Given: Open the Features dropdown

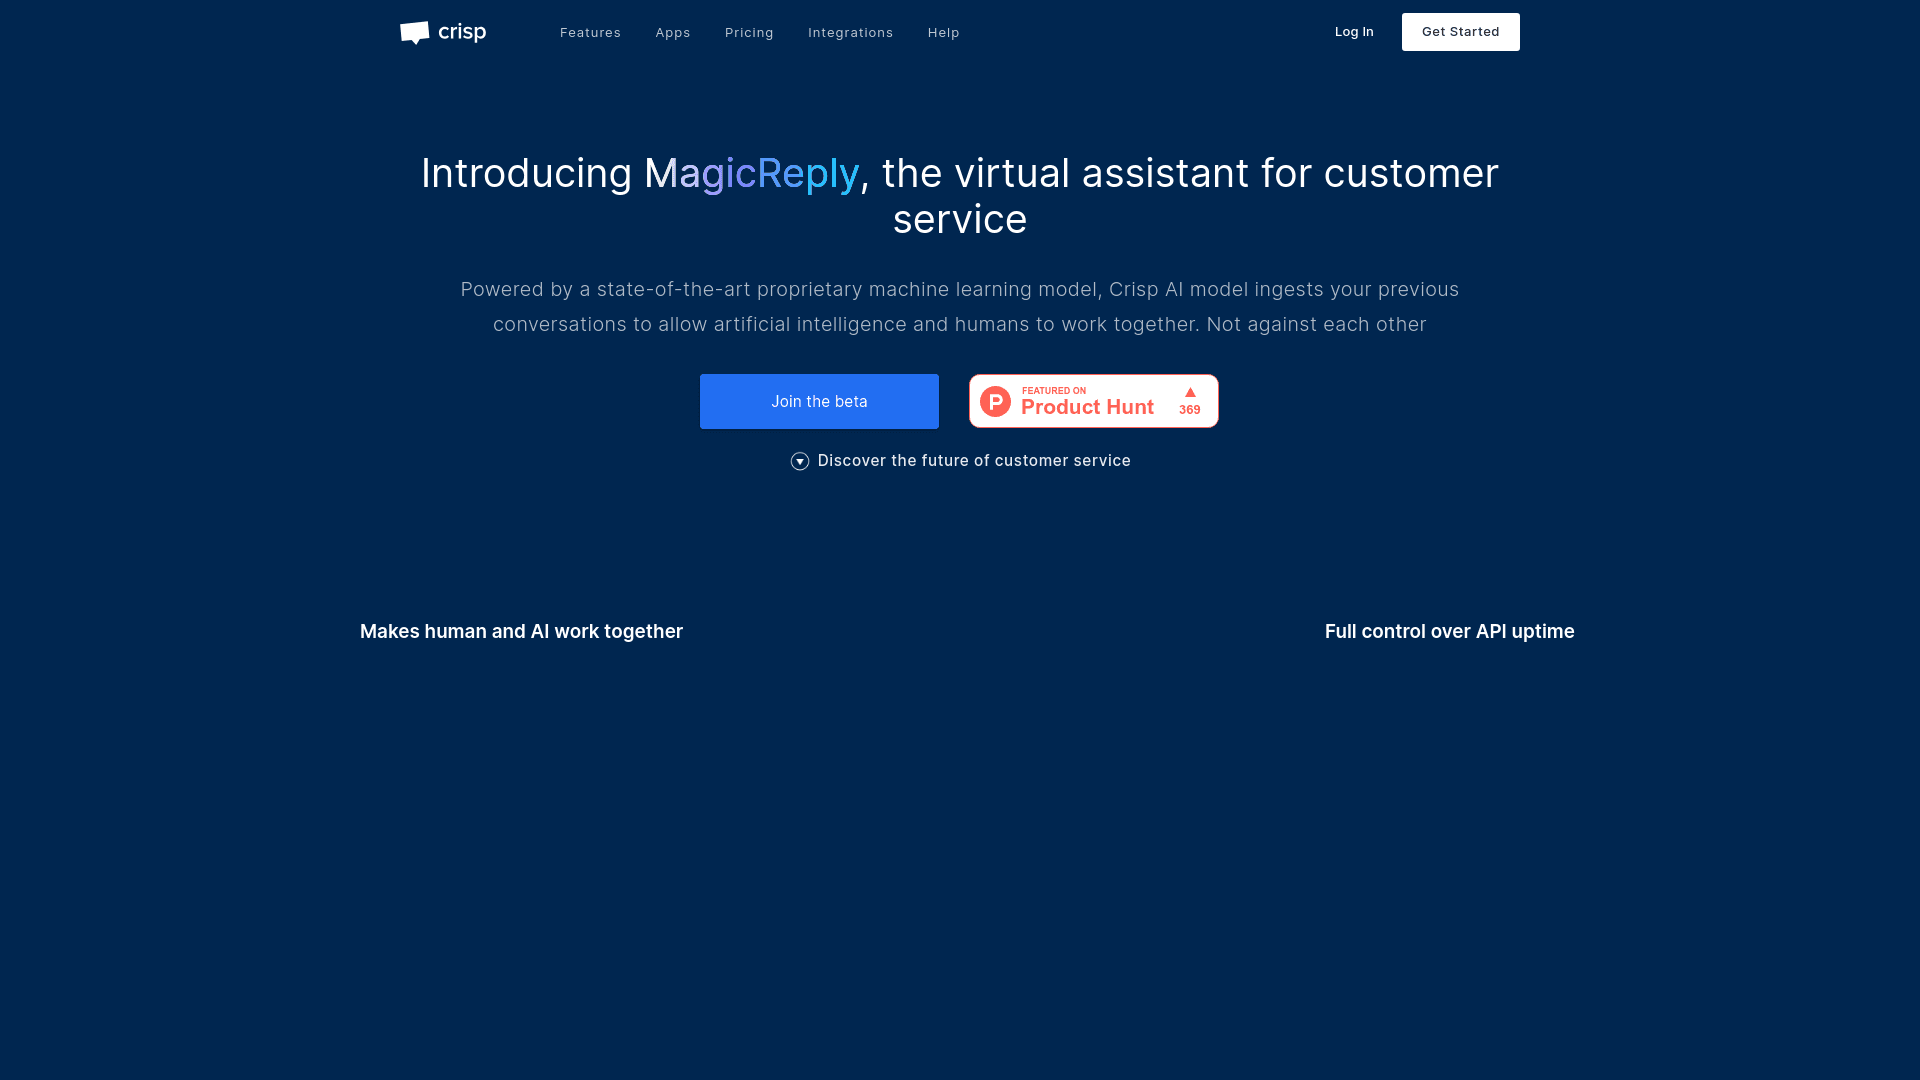Looking at the screenshot, I should tap(590, 32).
